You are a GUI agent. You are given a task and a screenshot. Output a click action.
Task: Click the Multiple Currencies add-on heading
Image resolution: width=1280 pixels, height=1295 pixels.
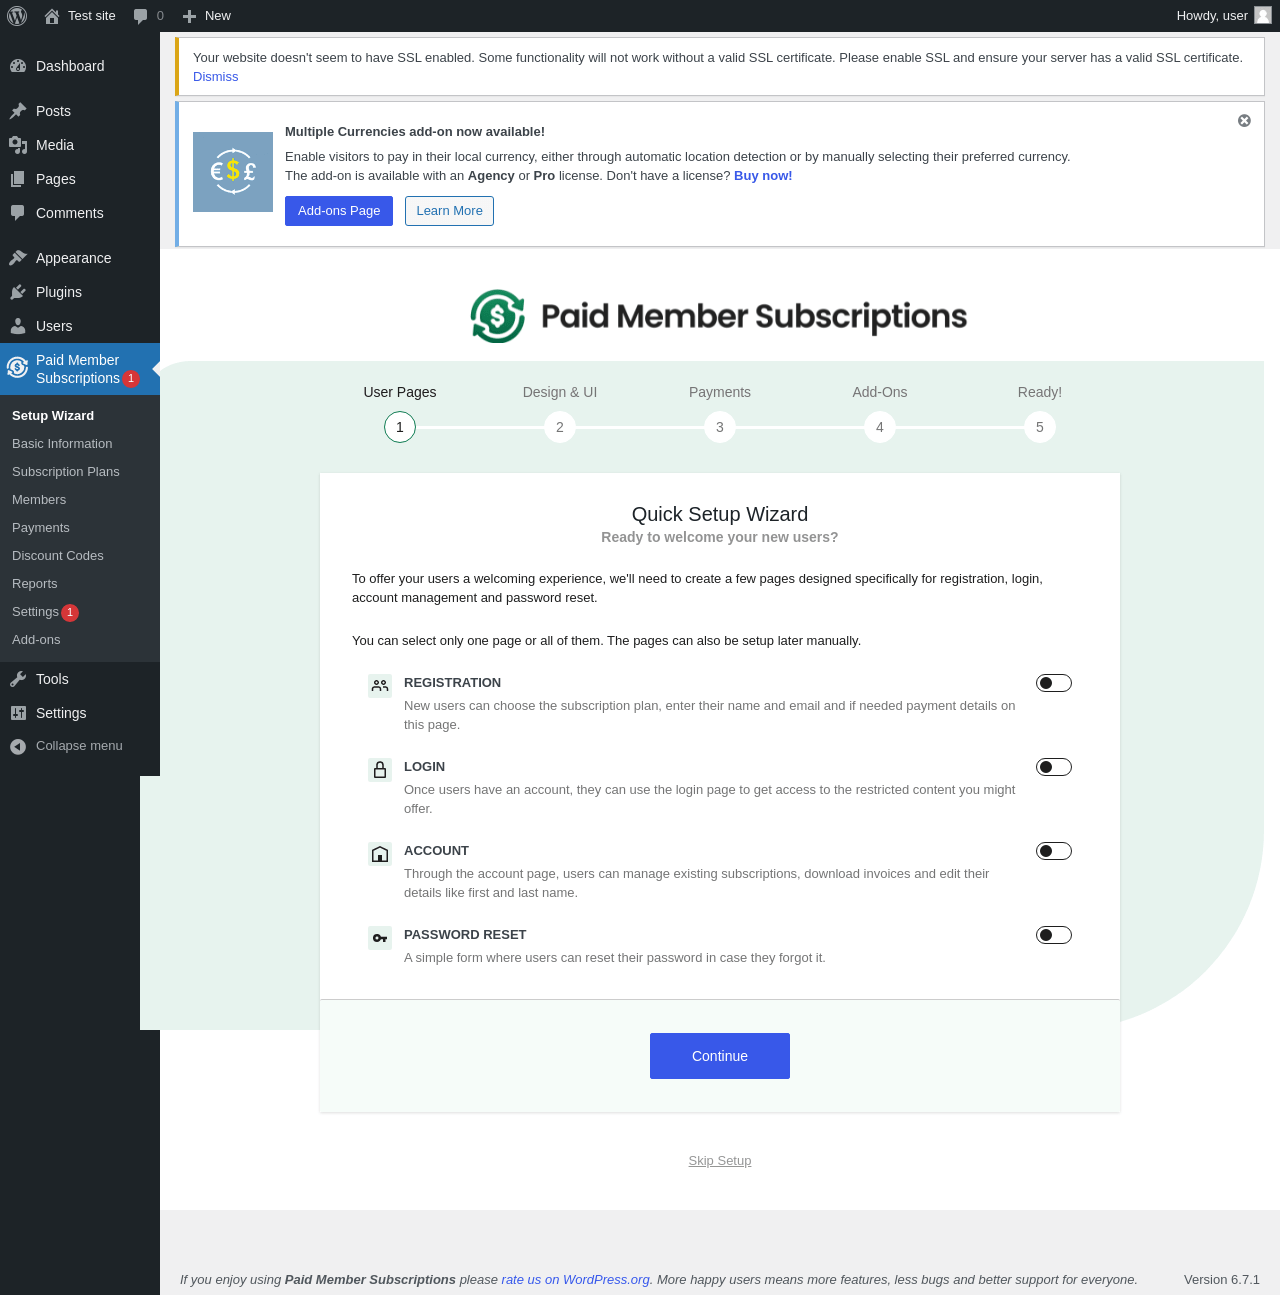pyautogui.click(x=415, y=132)
